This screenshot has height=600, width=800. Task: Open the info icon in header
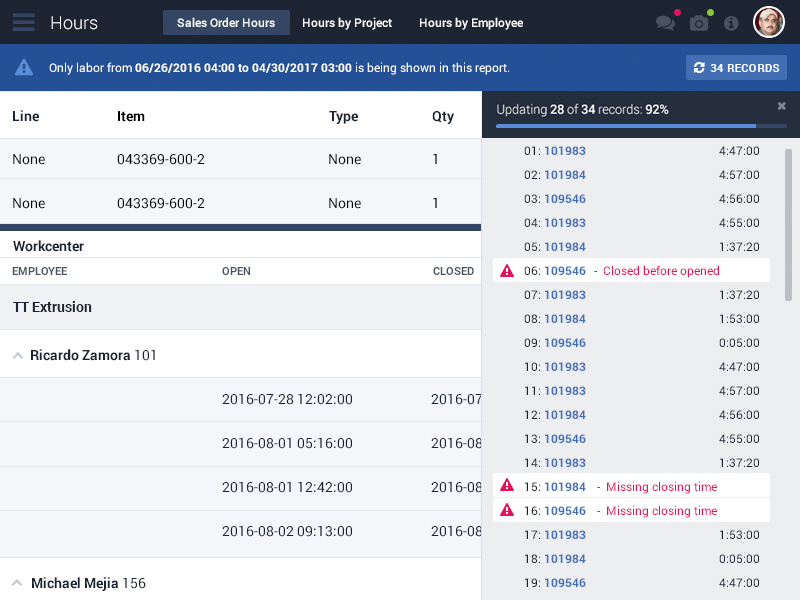pos(731,23)
